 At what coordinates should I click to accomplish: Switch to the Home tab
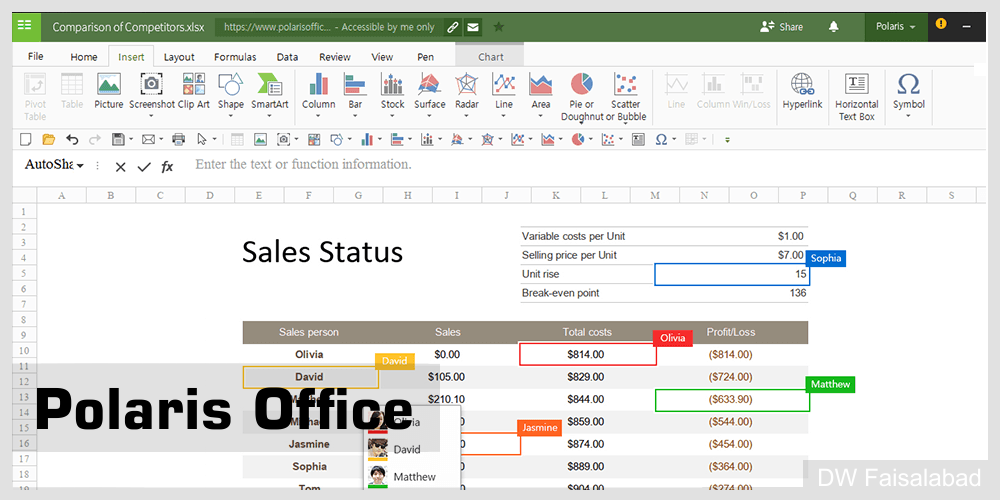(84, 57)
